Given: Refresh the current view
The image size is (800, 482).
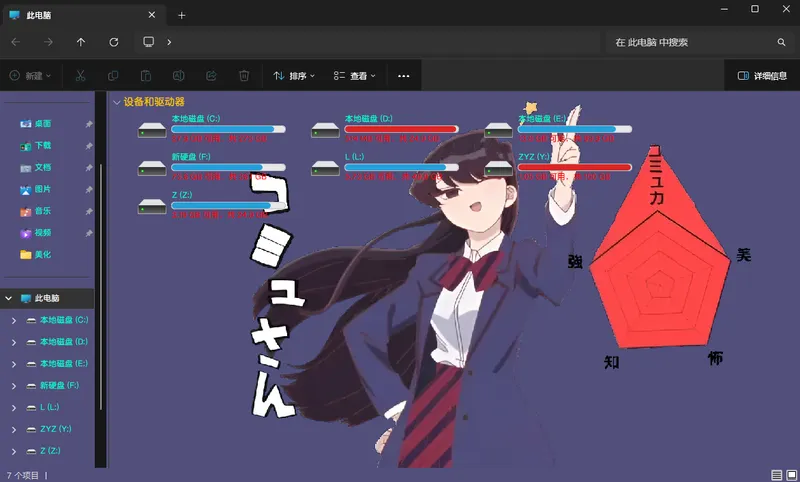Looking at the screenshot, I should tap(114, 42).
